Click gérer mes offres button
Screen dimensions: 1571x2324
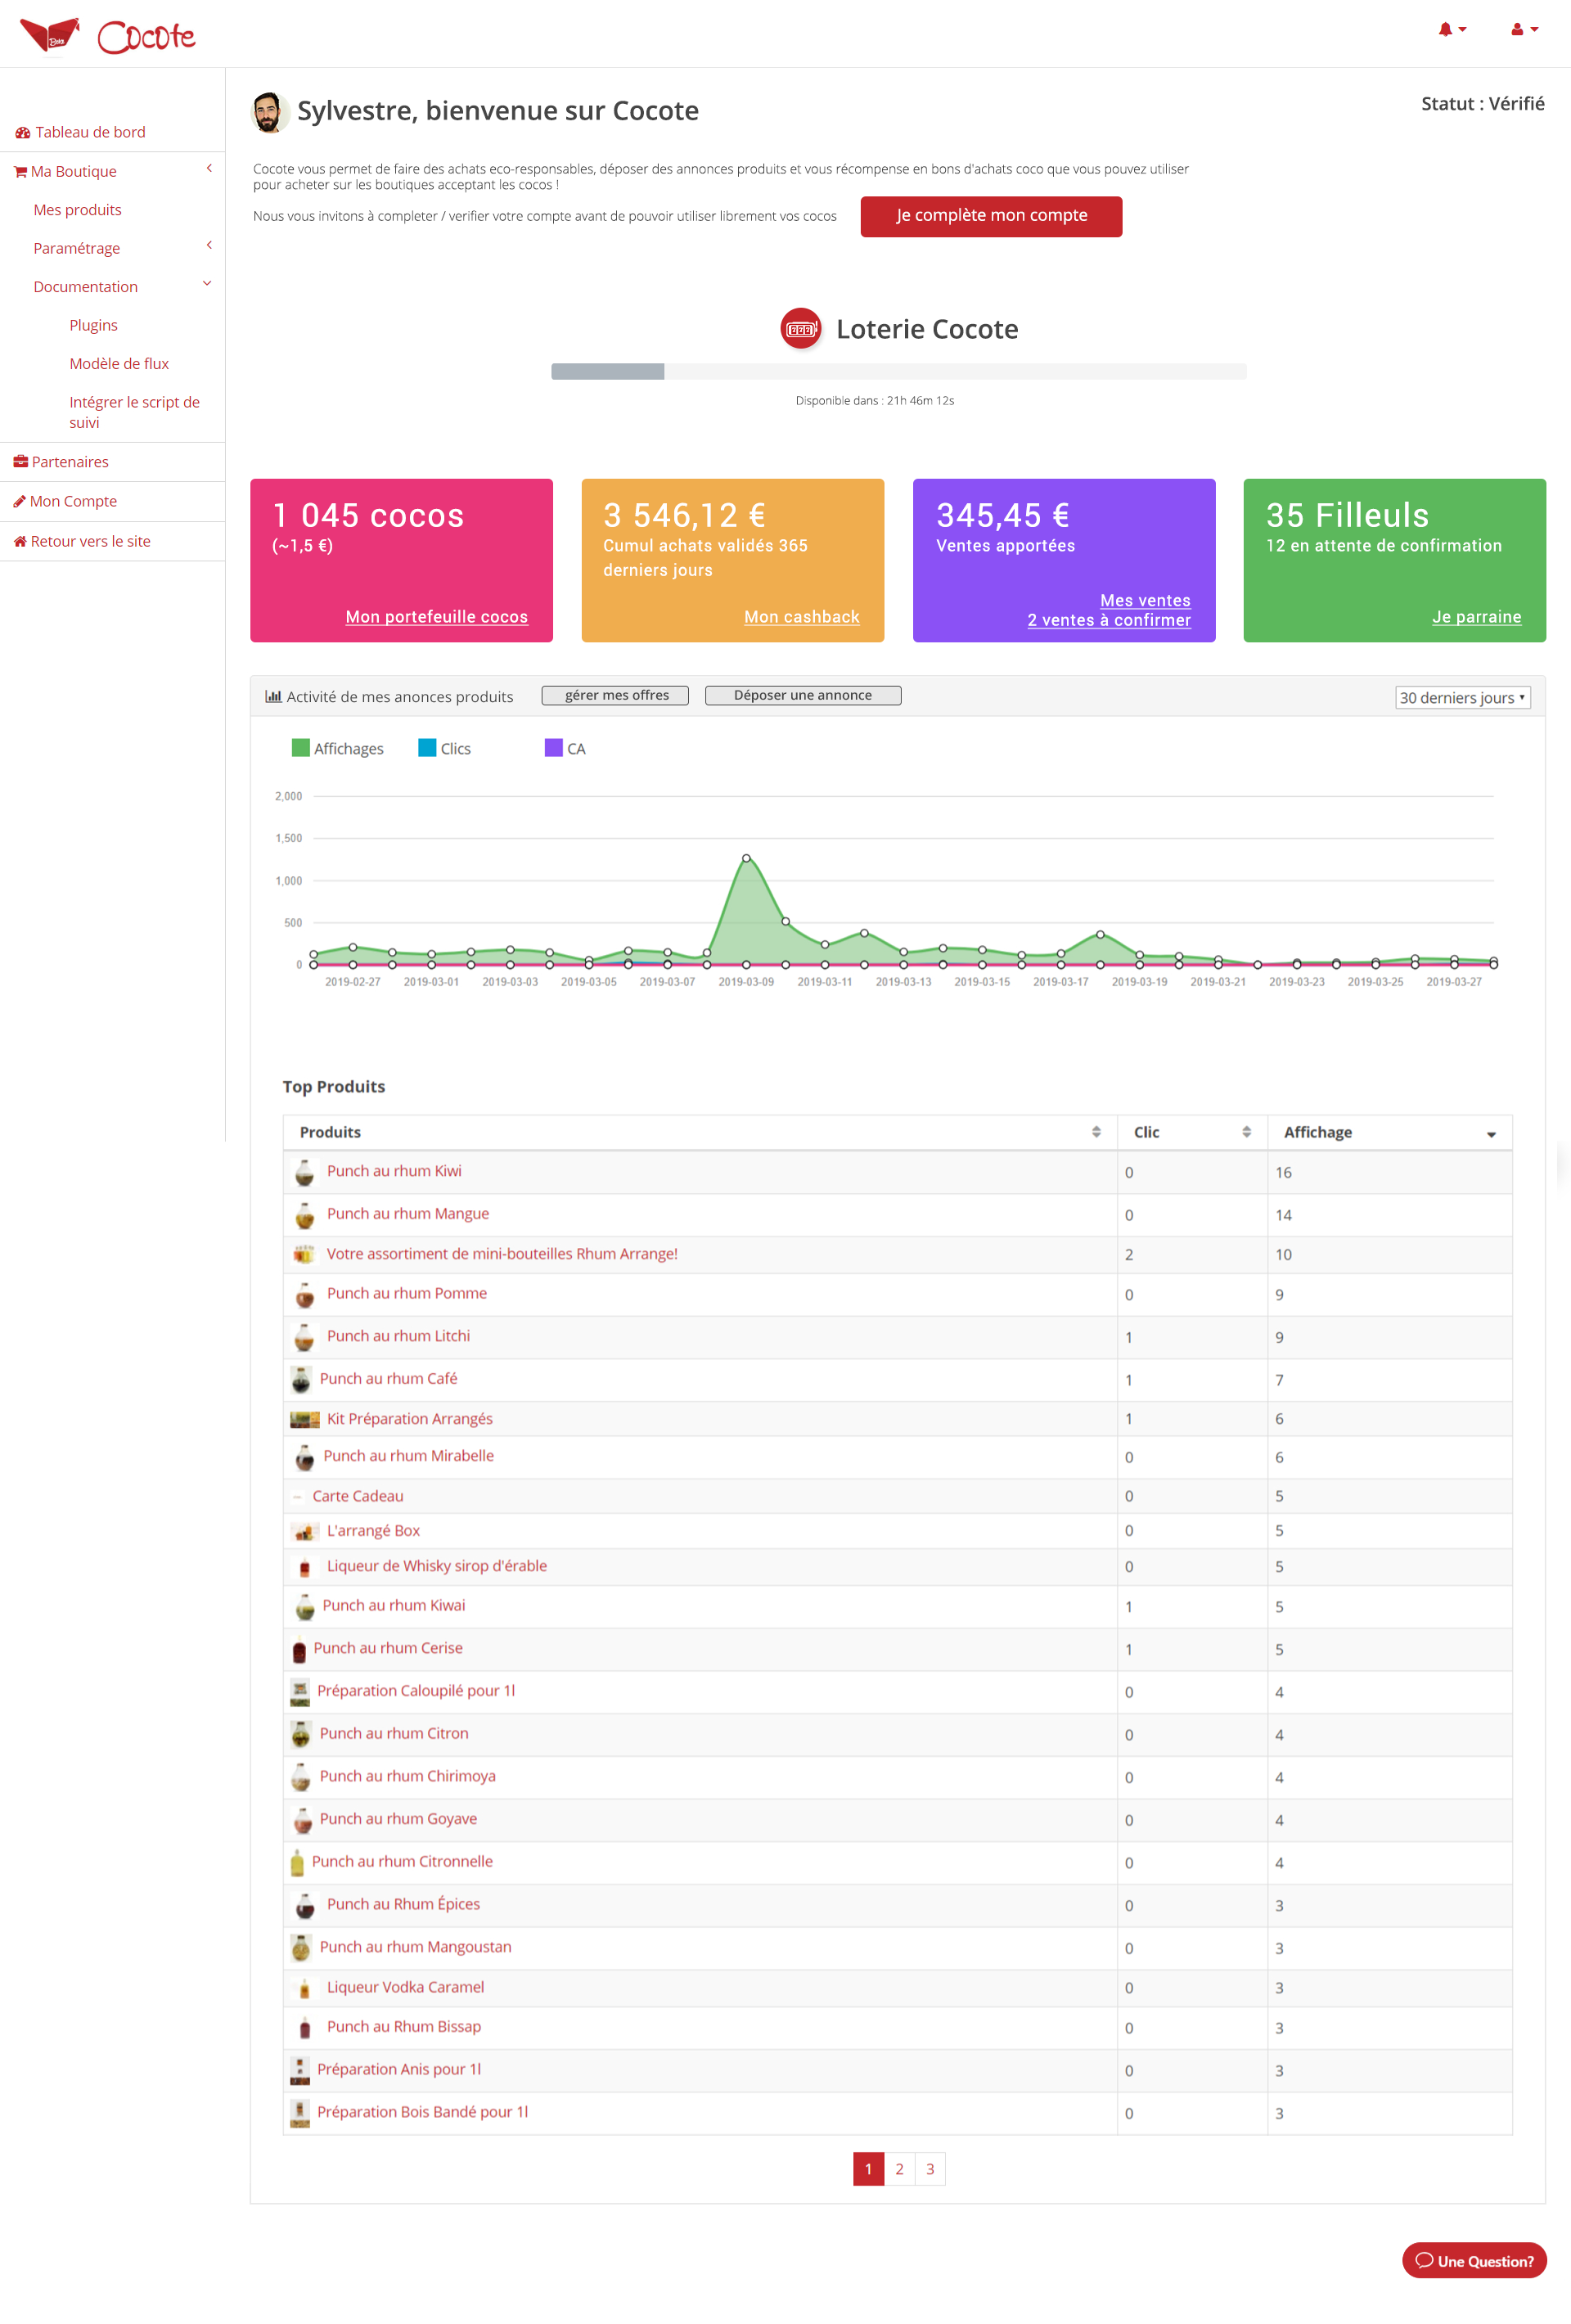615,695
